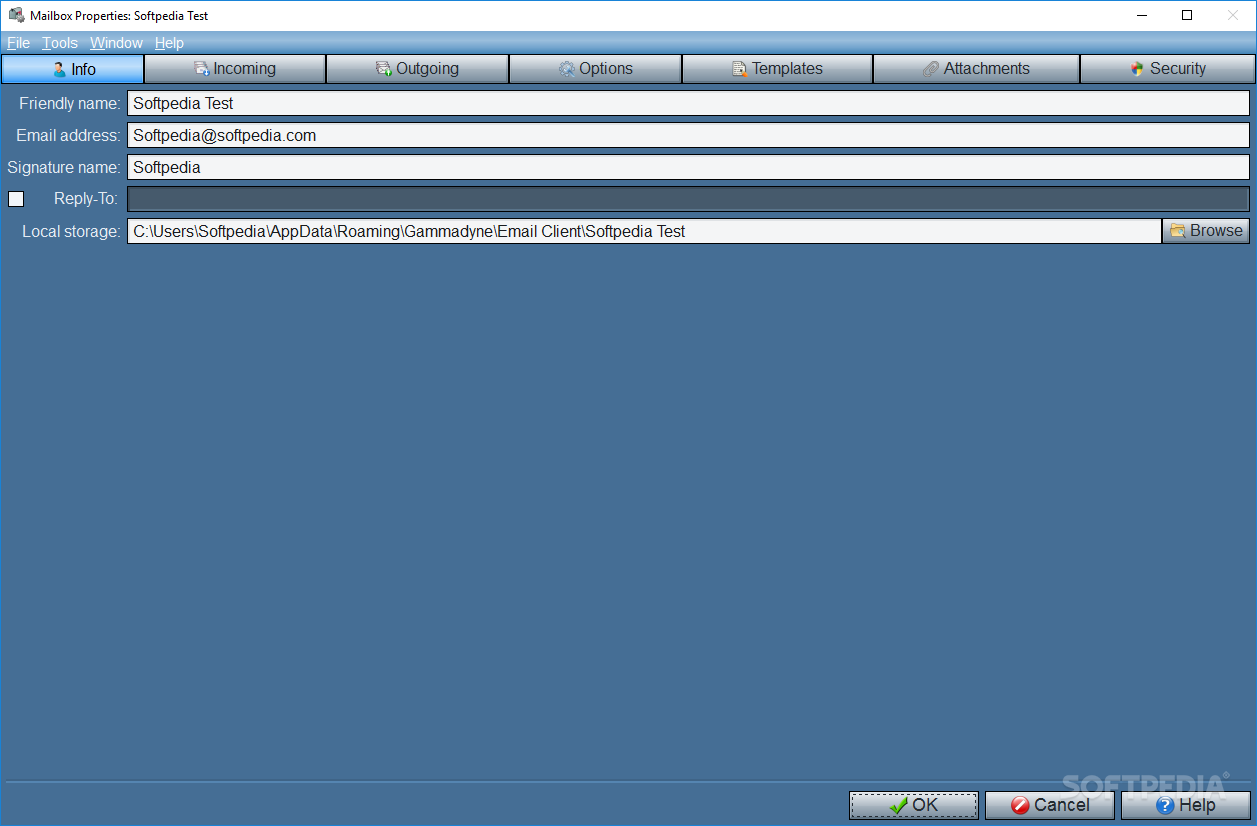Click the mailbox icon in title bar
The image size is (1257, 826).
[x=16, y=15]
